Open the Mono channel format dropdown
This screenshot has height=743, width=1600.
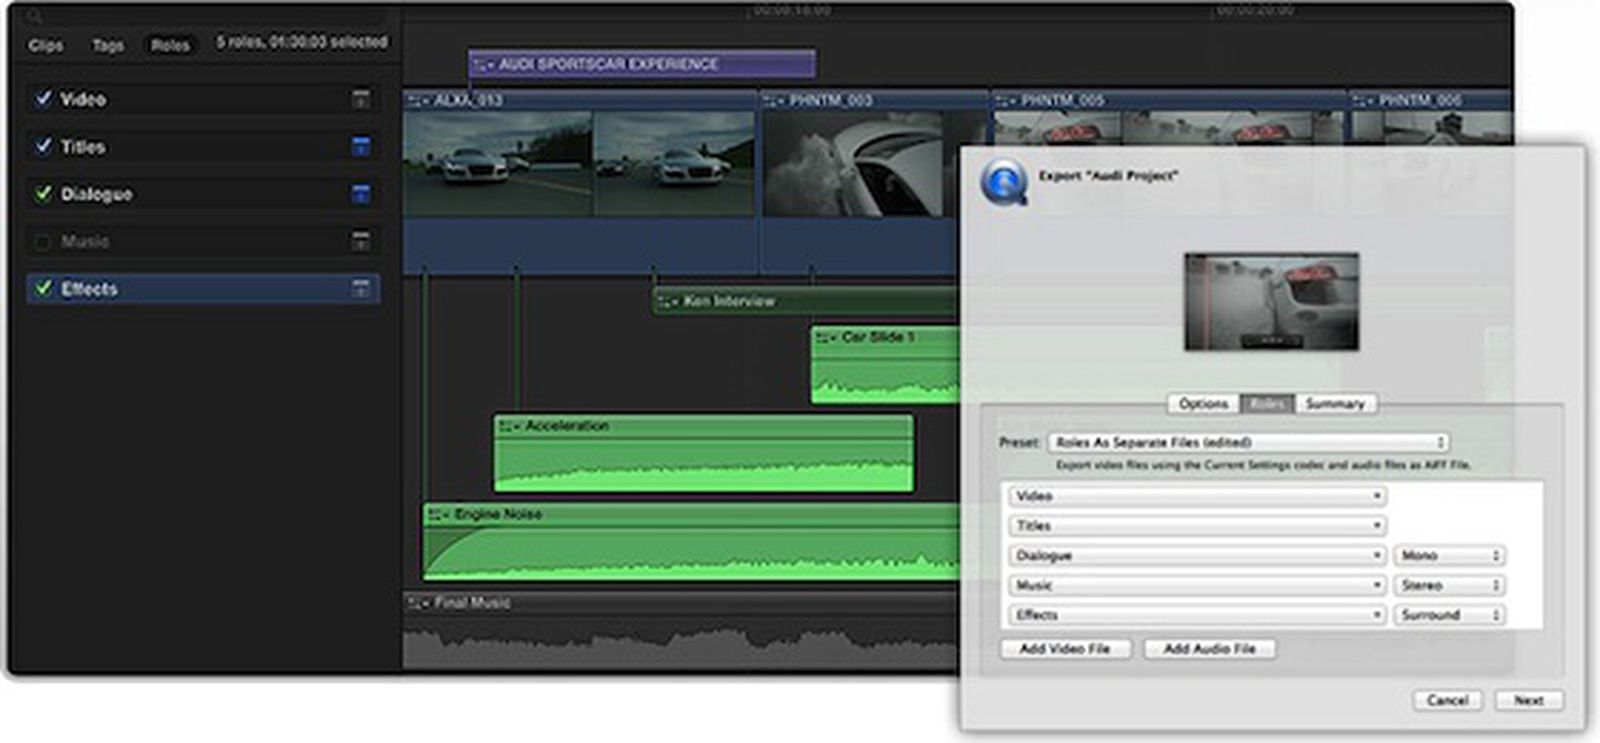click(1449, 555)
